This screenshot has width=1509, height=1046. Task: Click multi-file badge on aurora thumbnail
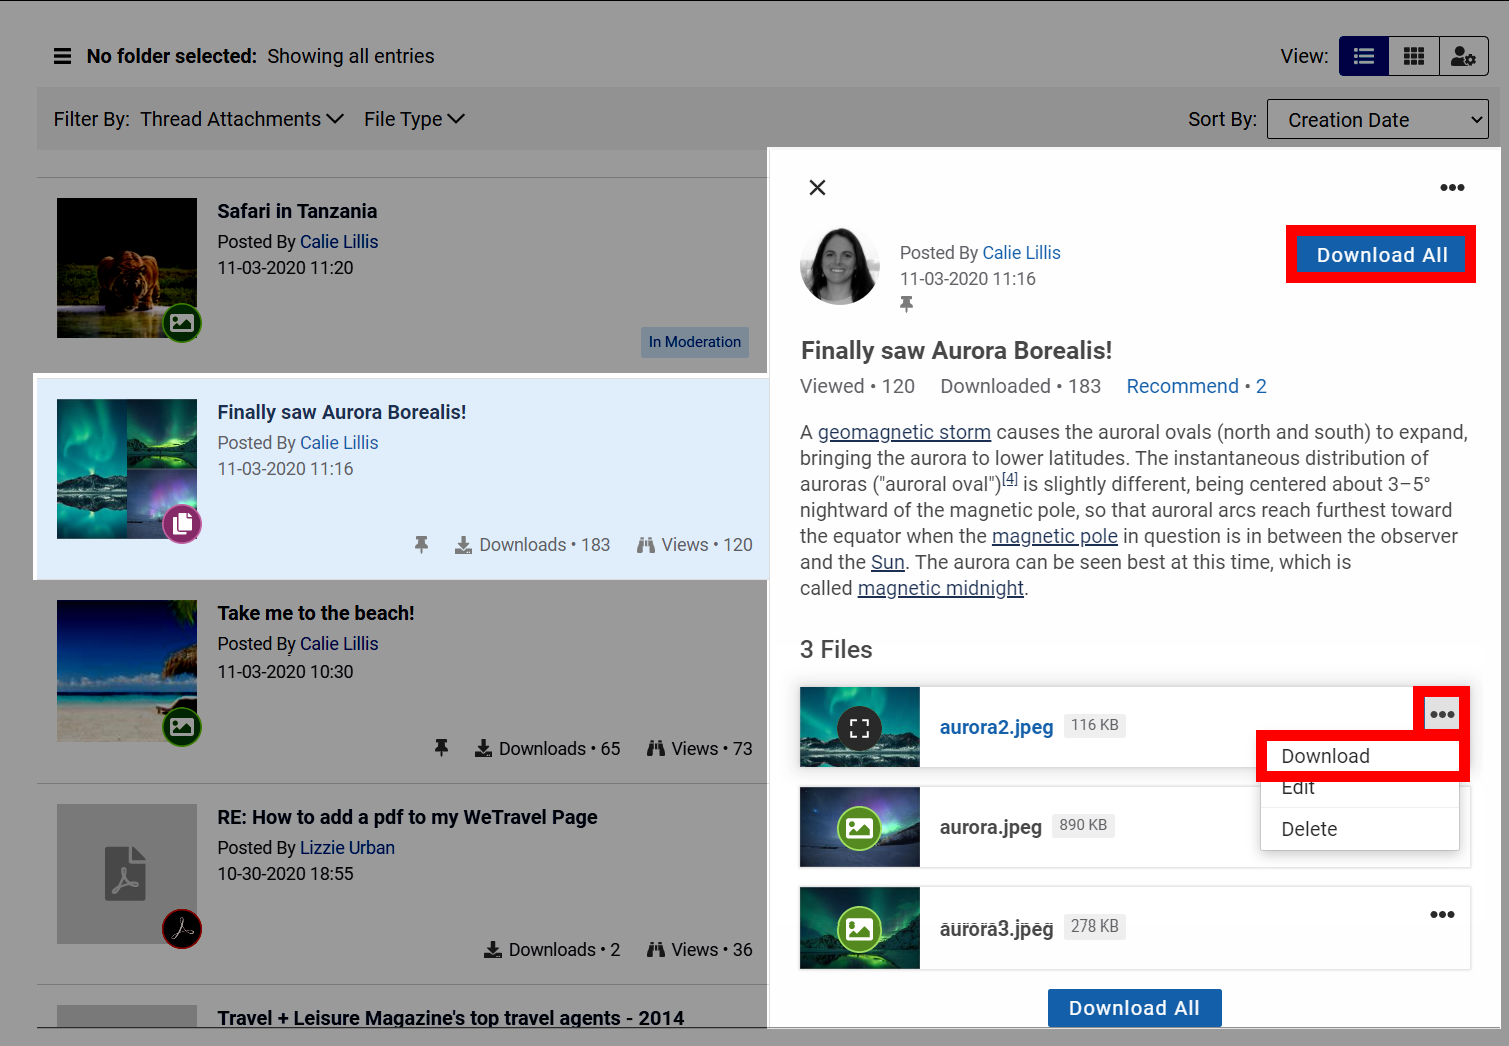click(x=182, y=523)
